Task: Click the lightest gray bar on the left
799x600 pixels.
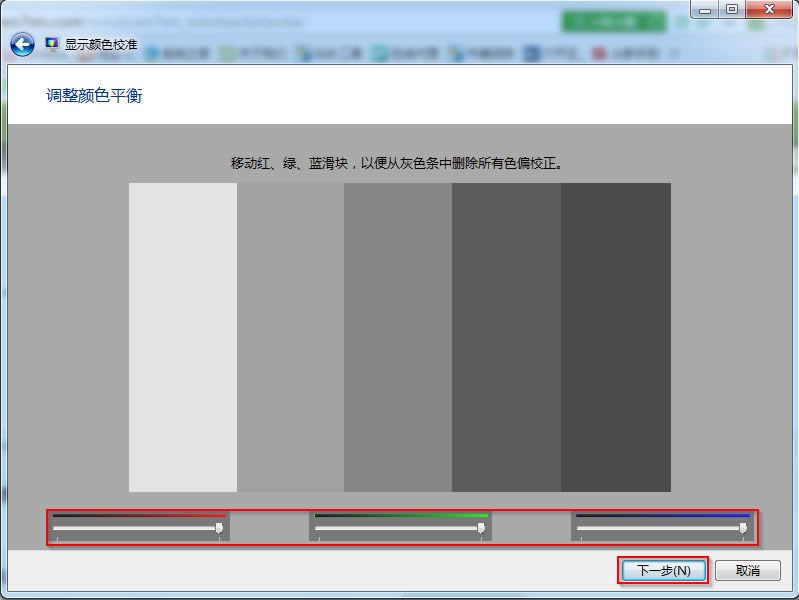Action: [183, 337]
